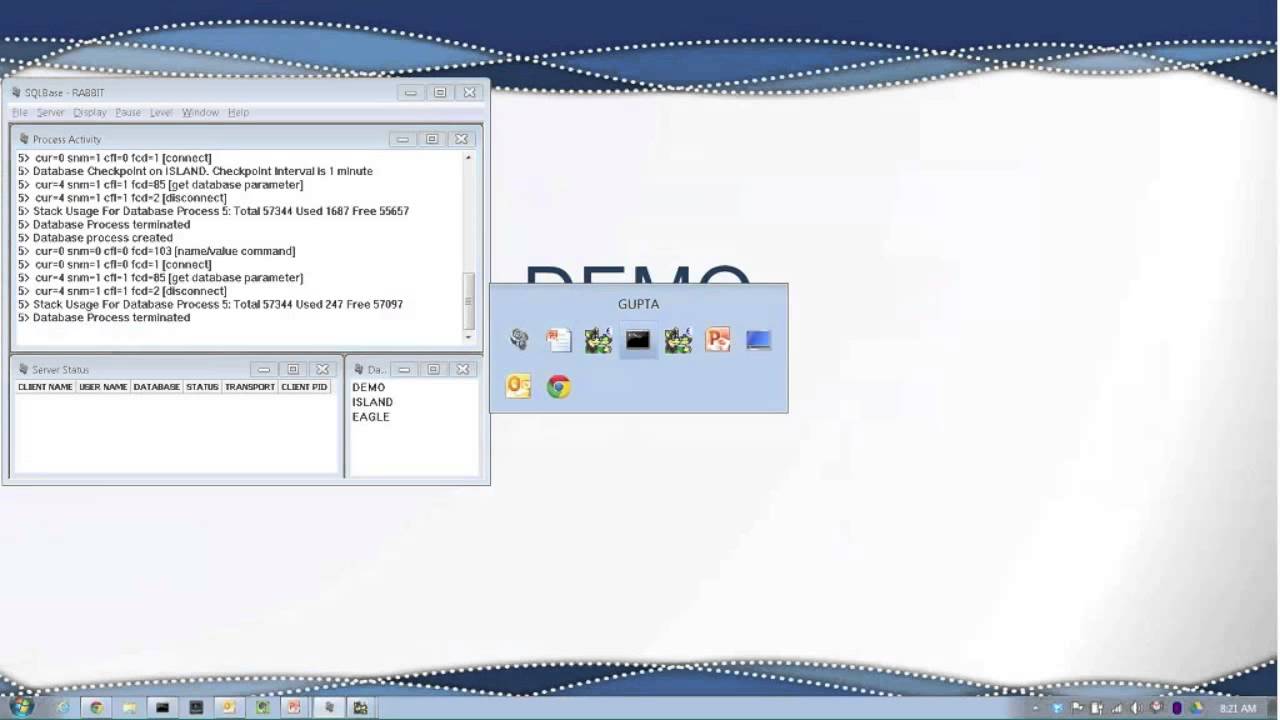Viewport: 1280px width, 720px height.
Task: Click the GUPTA label in the window switcher
Action: pyautogui.click(x=638, y=304)
